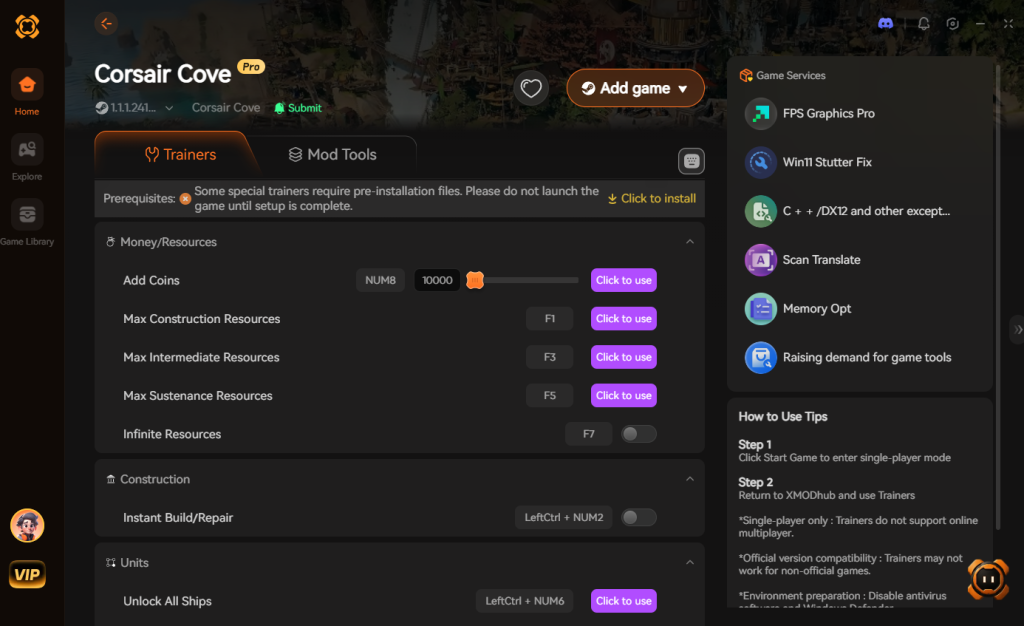Open the Discord icon link
The image size is (1024, 626).
pyautogui.click(x=886, y=23)
